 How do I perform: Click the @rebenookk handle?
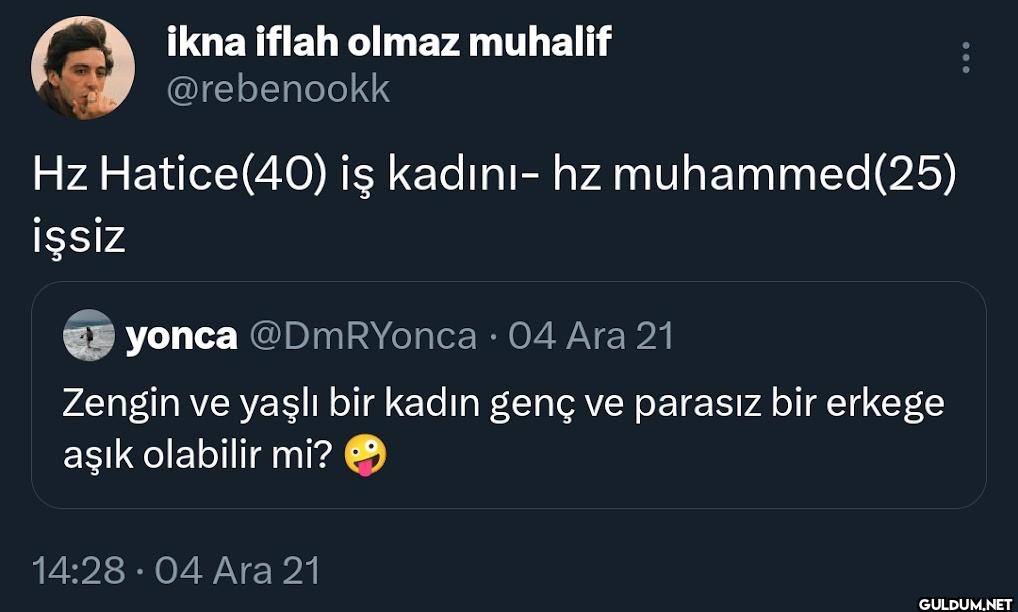coord(277,90)
